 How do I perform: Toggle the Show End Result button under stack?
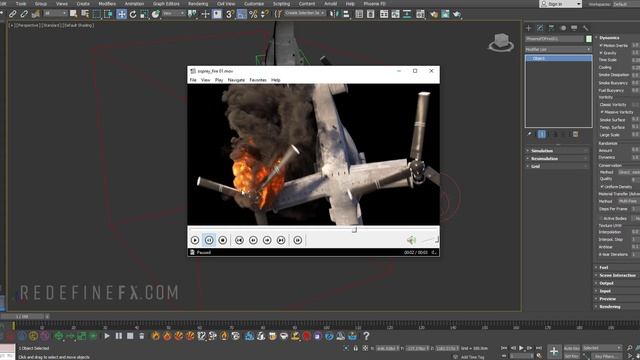[x=542, y=134]
